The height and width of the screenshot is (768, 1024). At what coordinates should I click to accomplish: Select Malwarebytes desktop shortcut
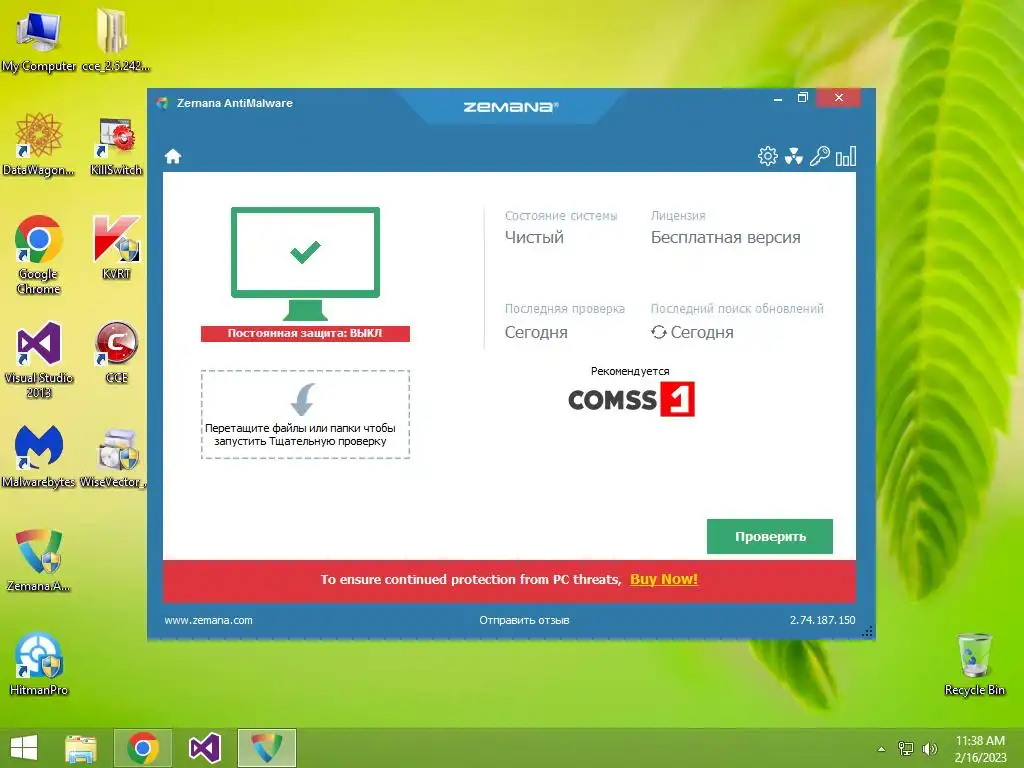pos(39,456)
